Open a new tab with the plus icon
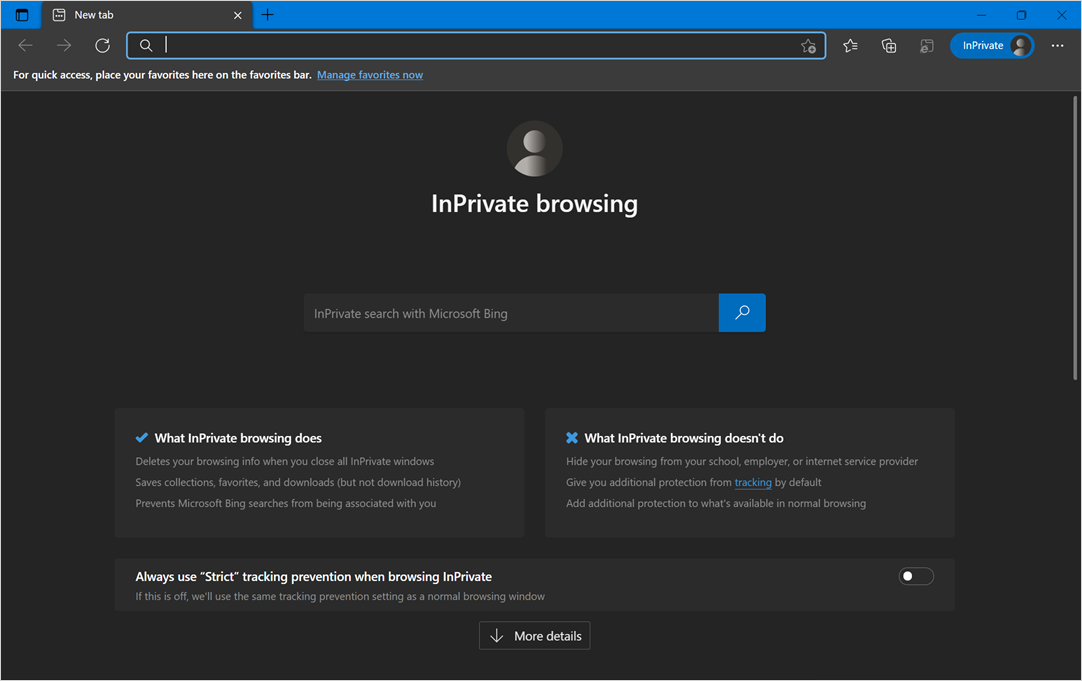The width and height of the screenshot is (1082, 681). click(267, 14)
